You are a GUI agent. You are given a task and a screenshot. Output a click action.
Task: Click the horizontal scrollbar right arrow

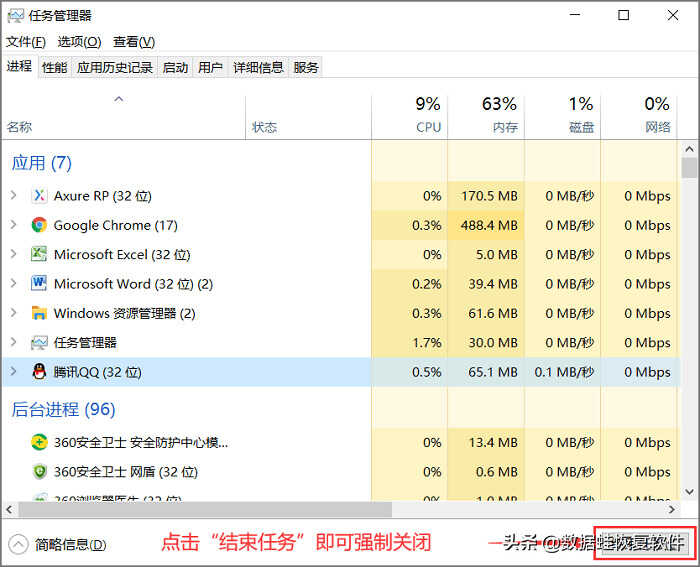coord(672,509)
